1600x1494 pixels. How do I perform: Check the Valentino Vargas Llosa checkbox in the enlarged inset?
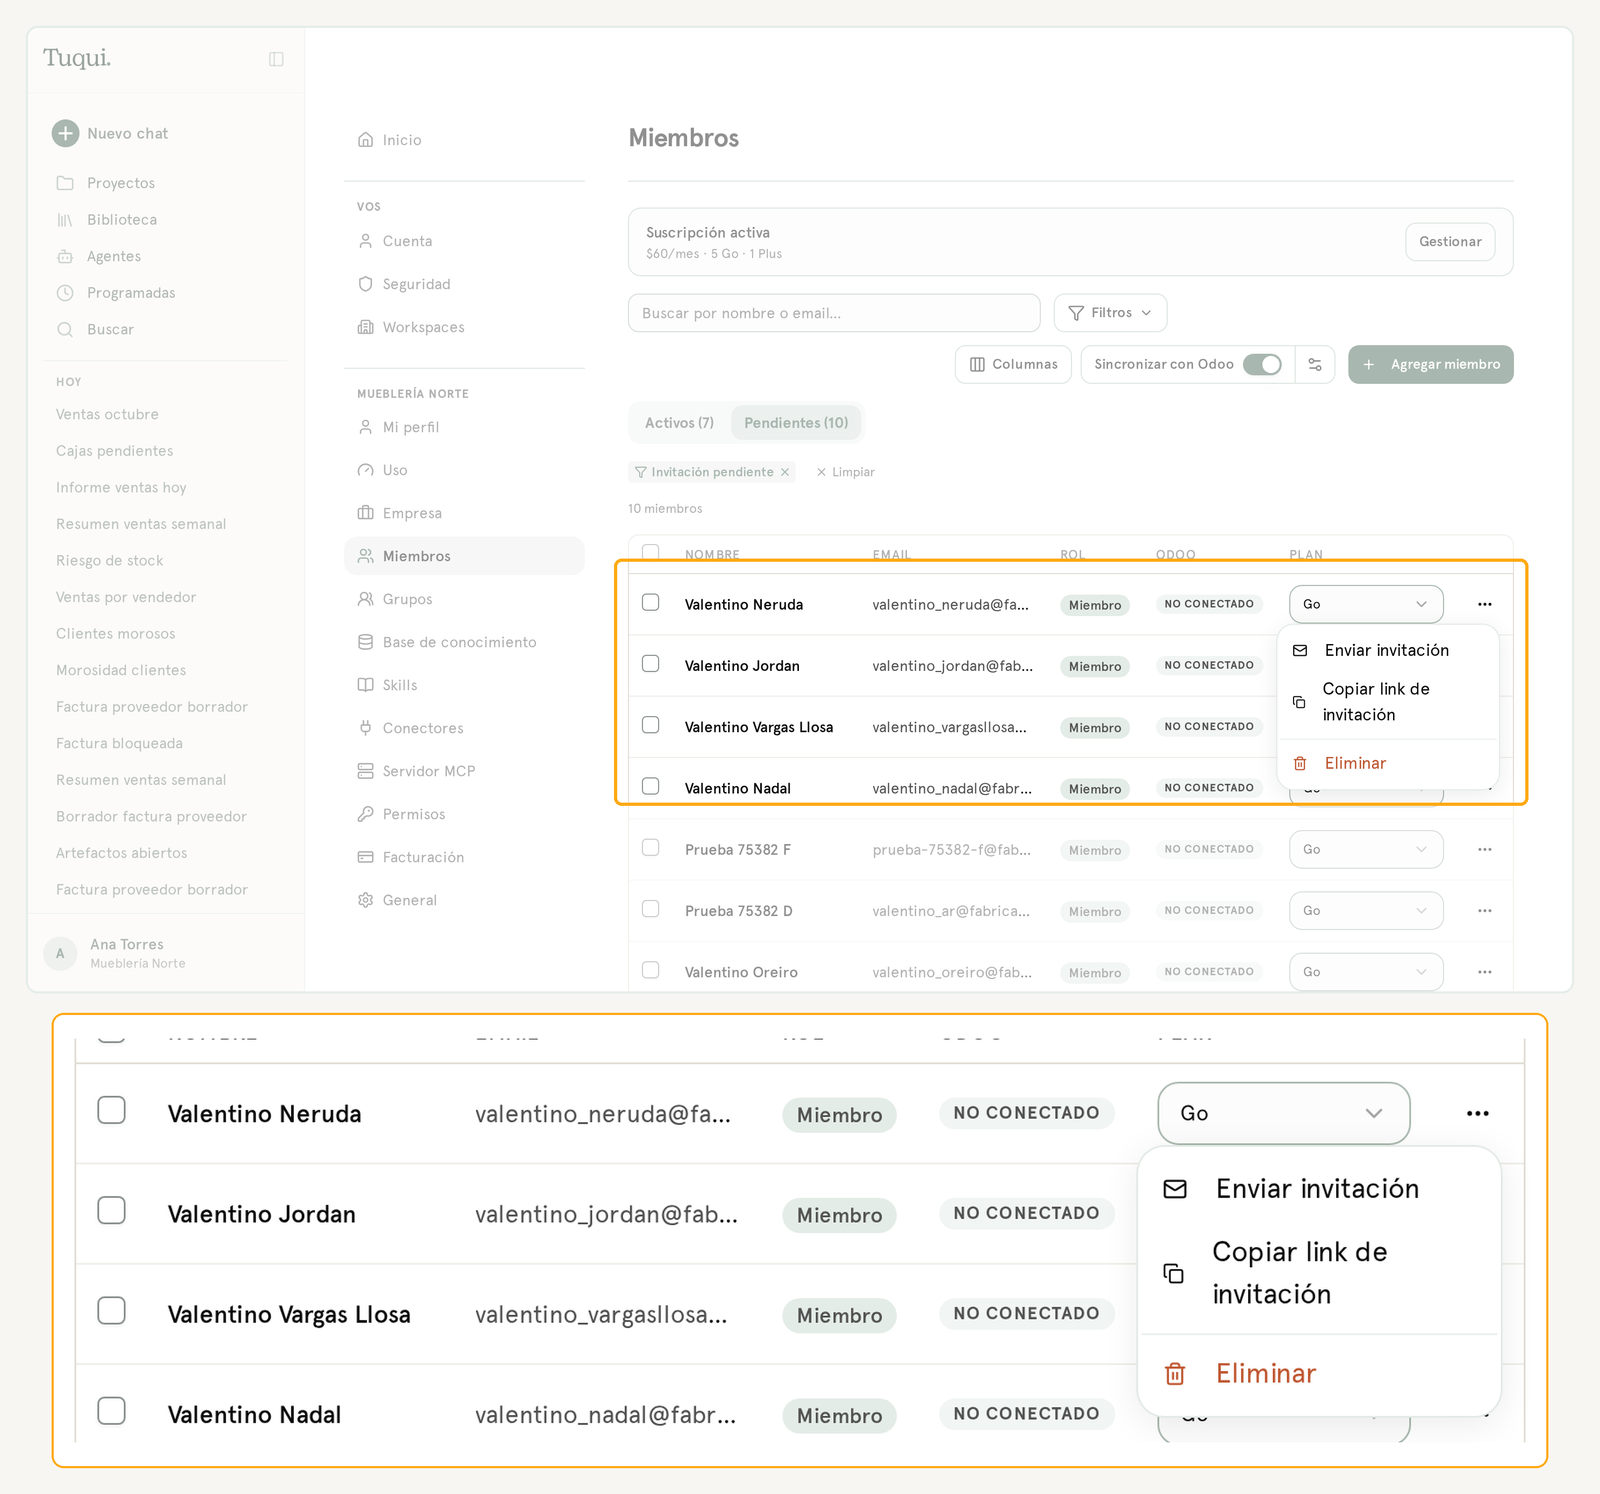click(x=112, y=1310)
